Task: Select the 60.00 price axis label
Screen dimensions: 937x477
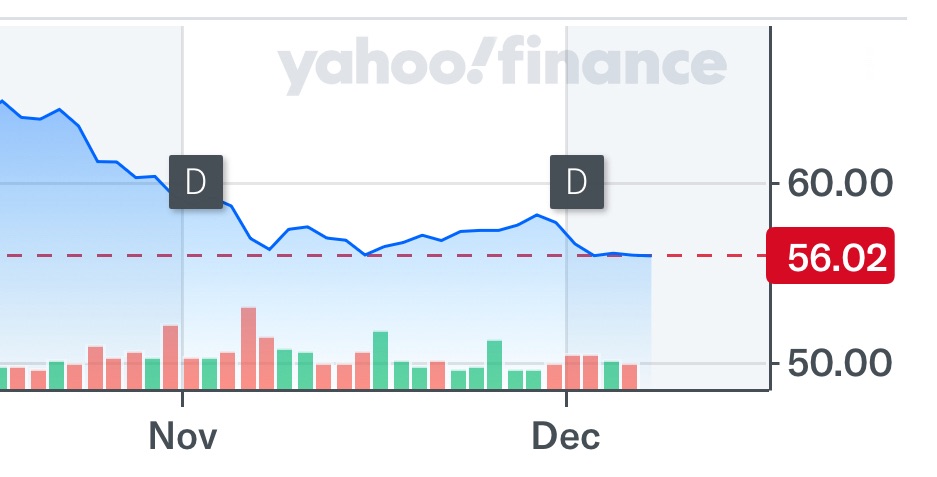Action: tap(840, 183)
